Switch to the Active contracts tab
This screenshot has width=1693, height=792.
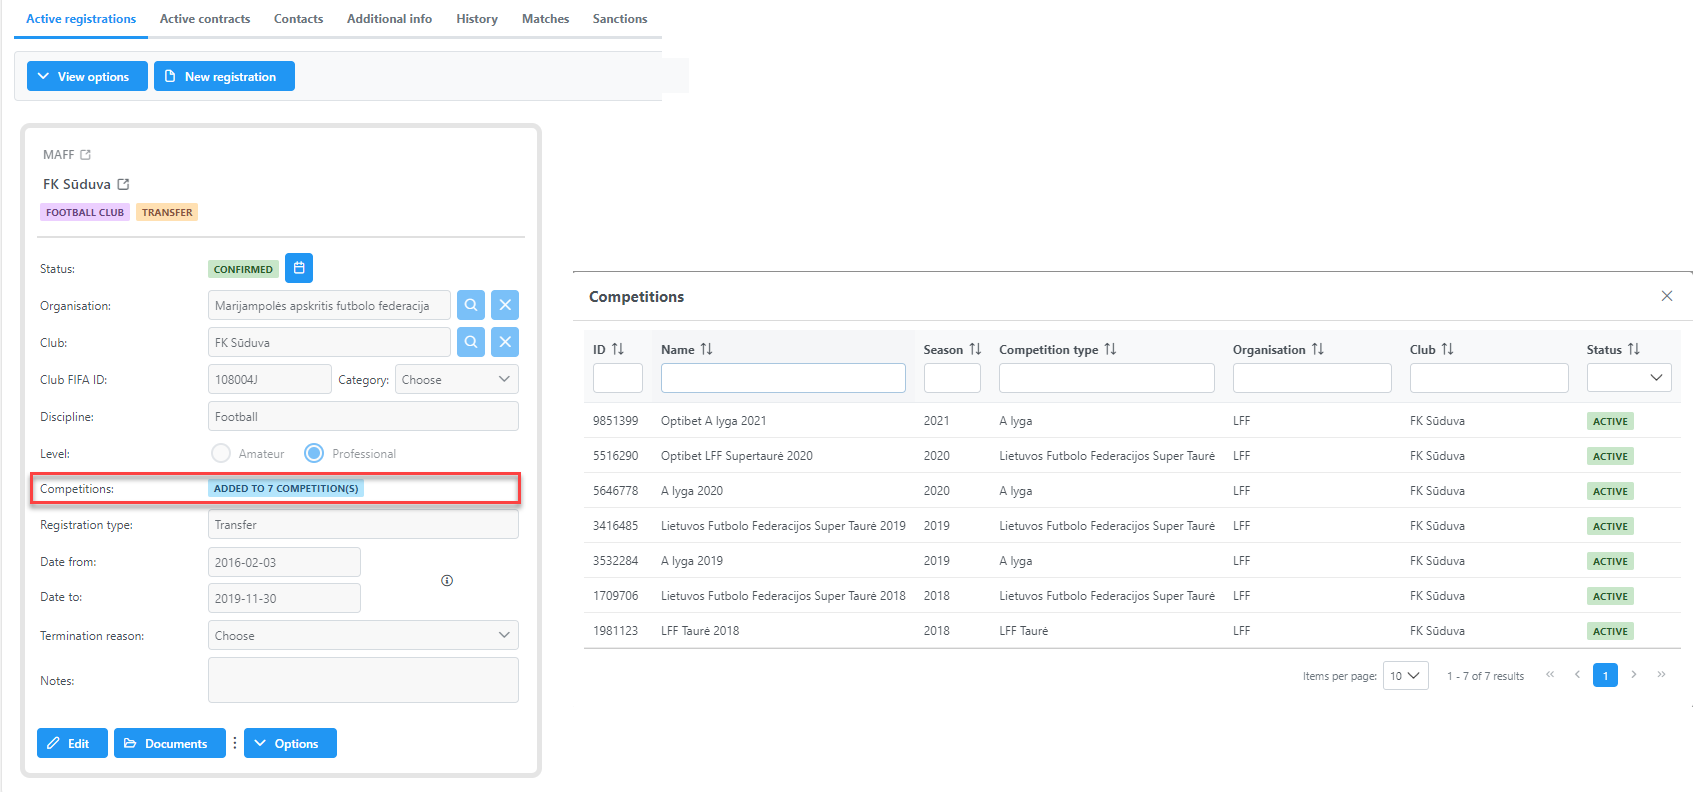[205, 19]
